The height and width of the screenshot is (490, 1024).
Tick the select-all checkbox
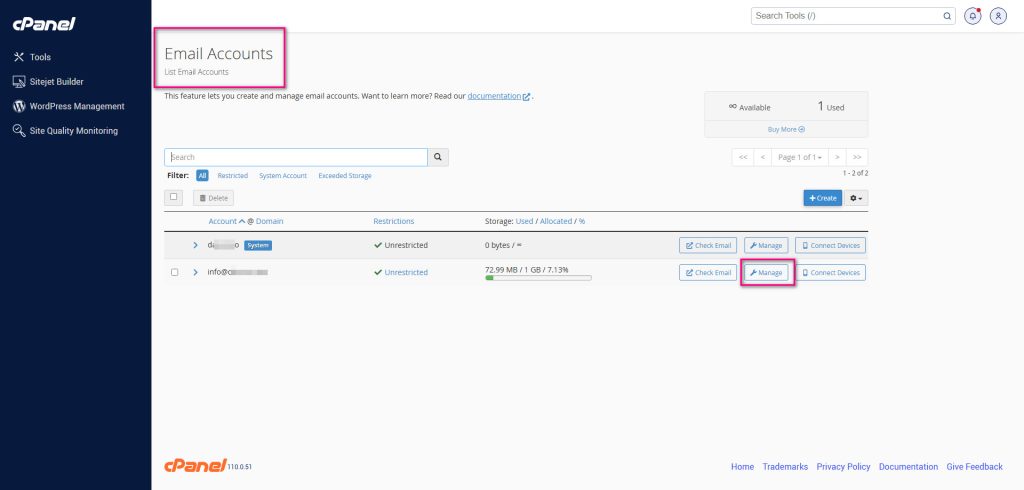coord(173,197)
